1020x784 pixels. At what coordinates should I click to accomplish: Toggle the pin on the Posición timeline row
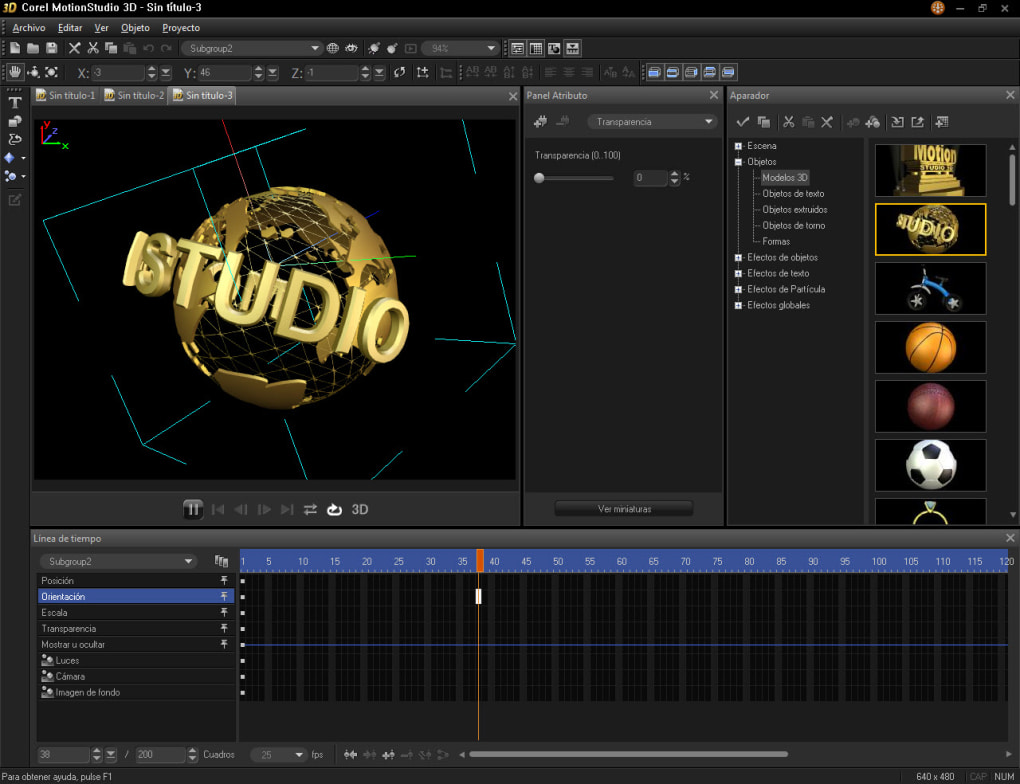pos(223,580)
